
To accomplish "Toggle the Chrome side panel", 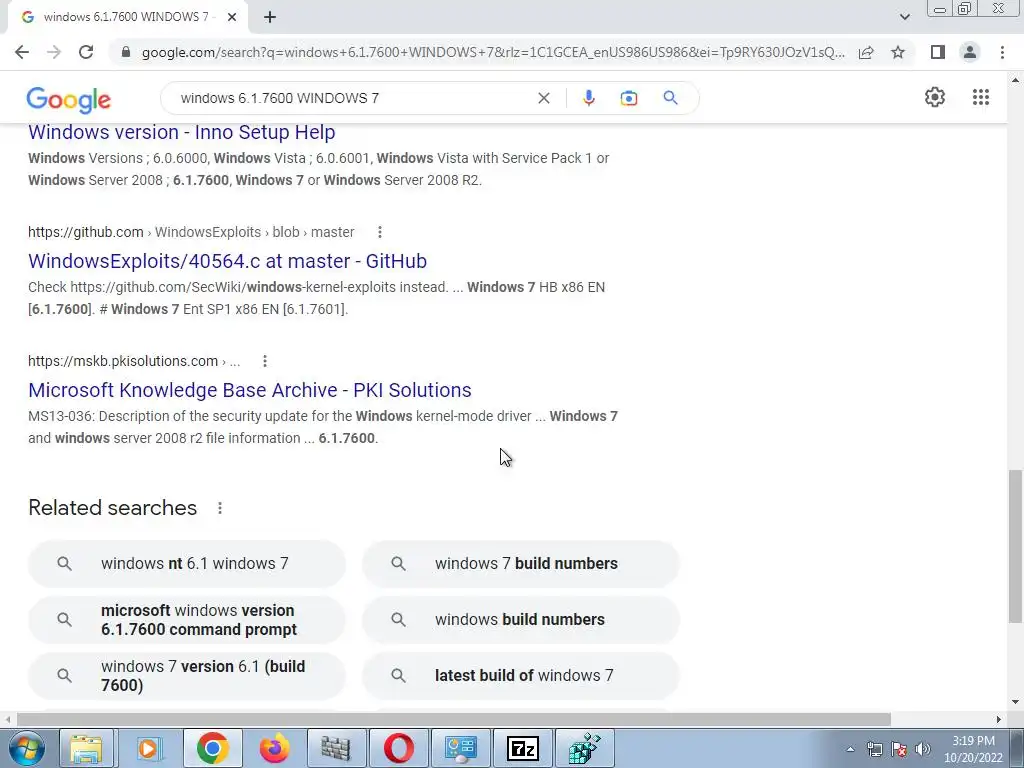I will 938,52.
